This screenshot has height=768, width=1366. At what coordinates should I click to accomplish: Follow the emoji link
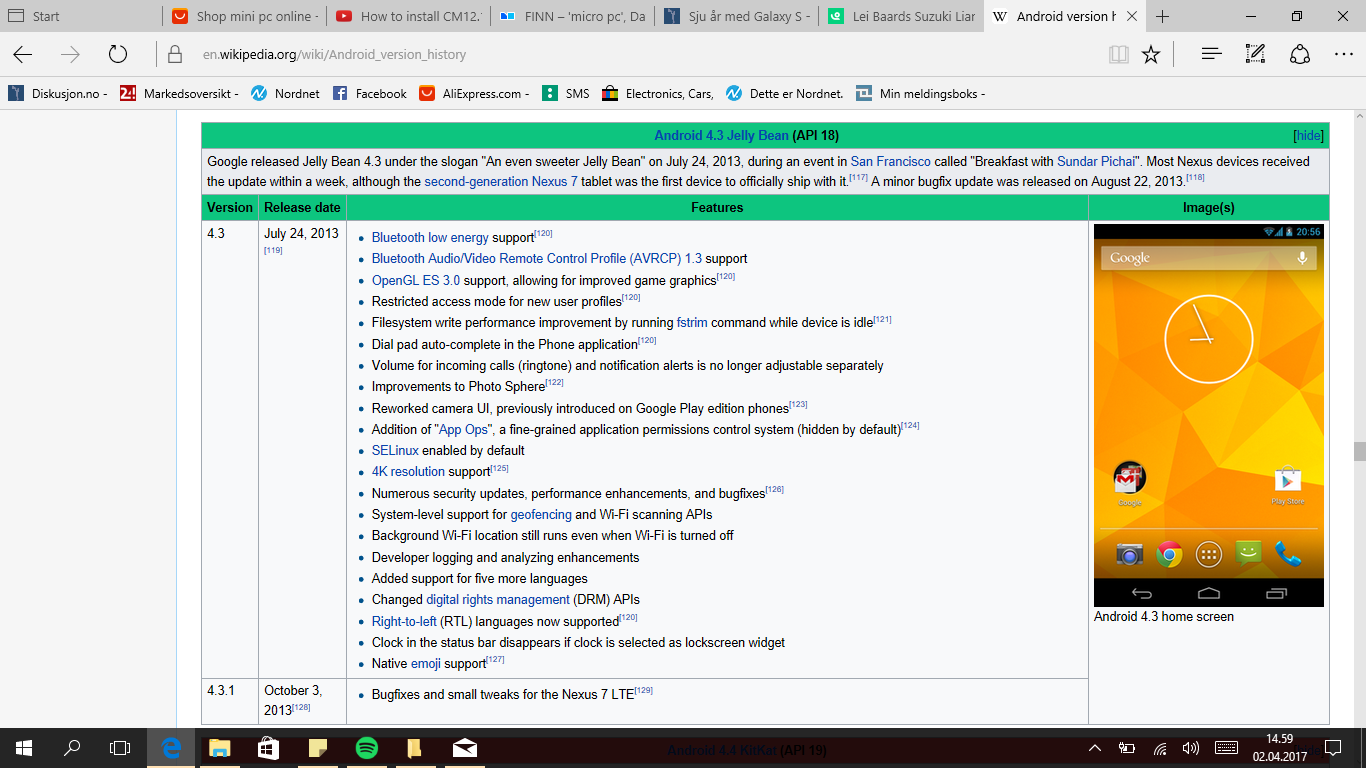click(x=426, y=664)
